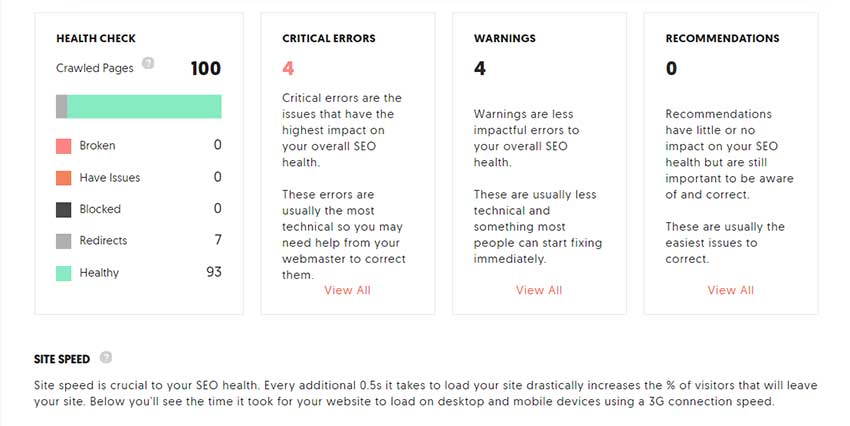The height and width of the screenshot is (426, 850).
Task: Click the Redirects row count 7
Action: click(x=218, y=240)
